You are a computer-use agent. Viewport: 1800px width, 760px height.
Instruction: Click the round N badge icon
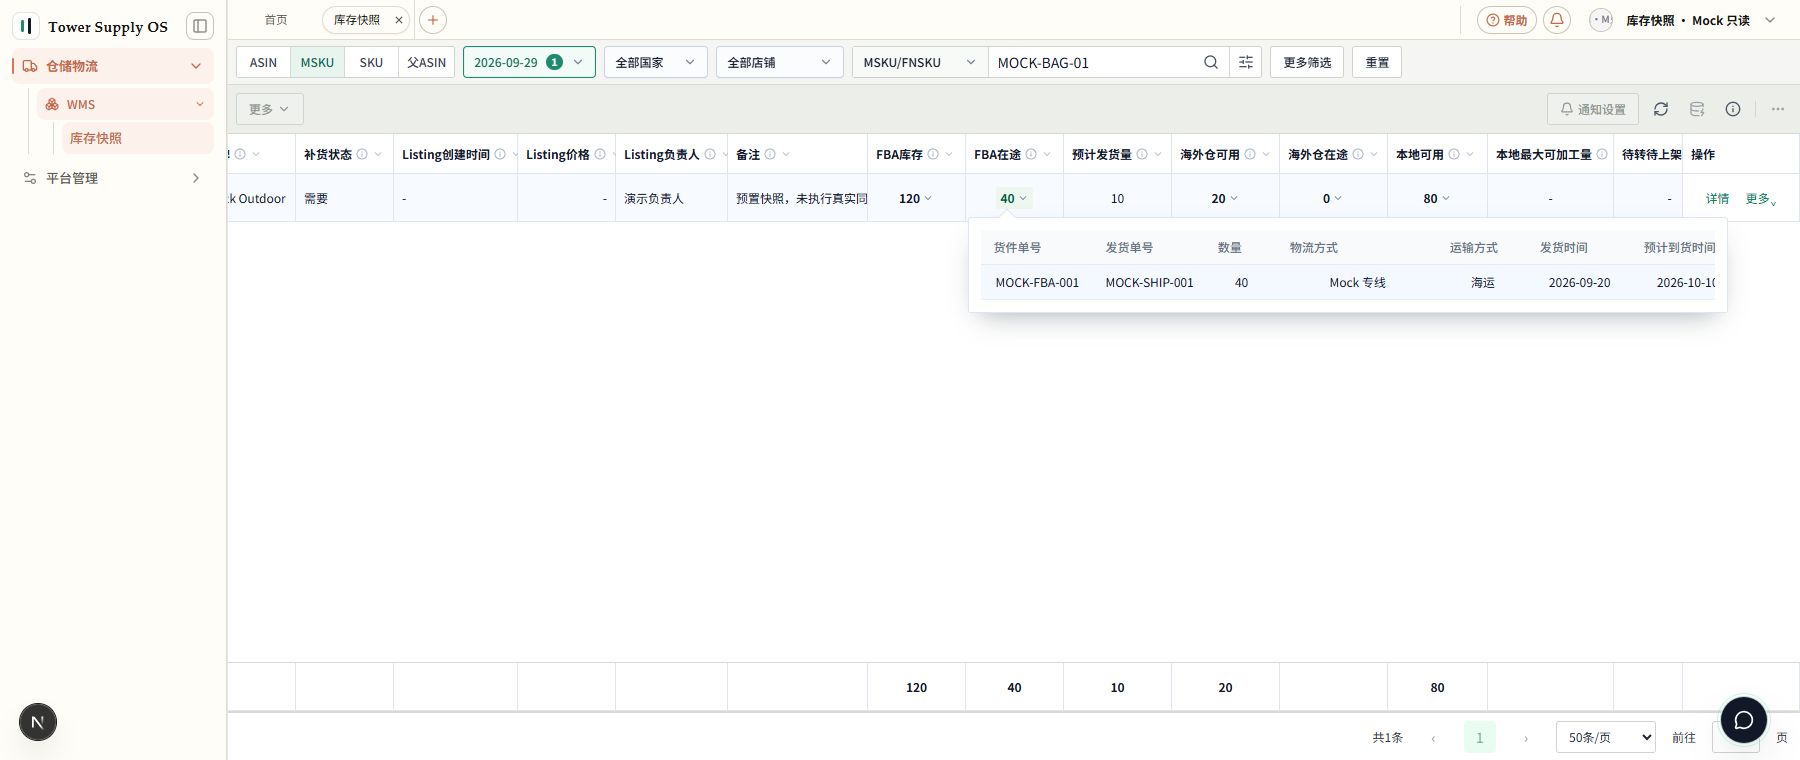[x=38, y=722]
